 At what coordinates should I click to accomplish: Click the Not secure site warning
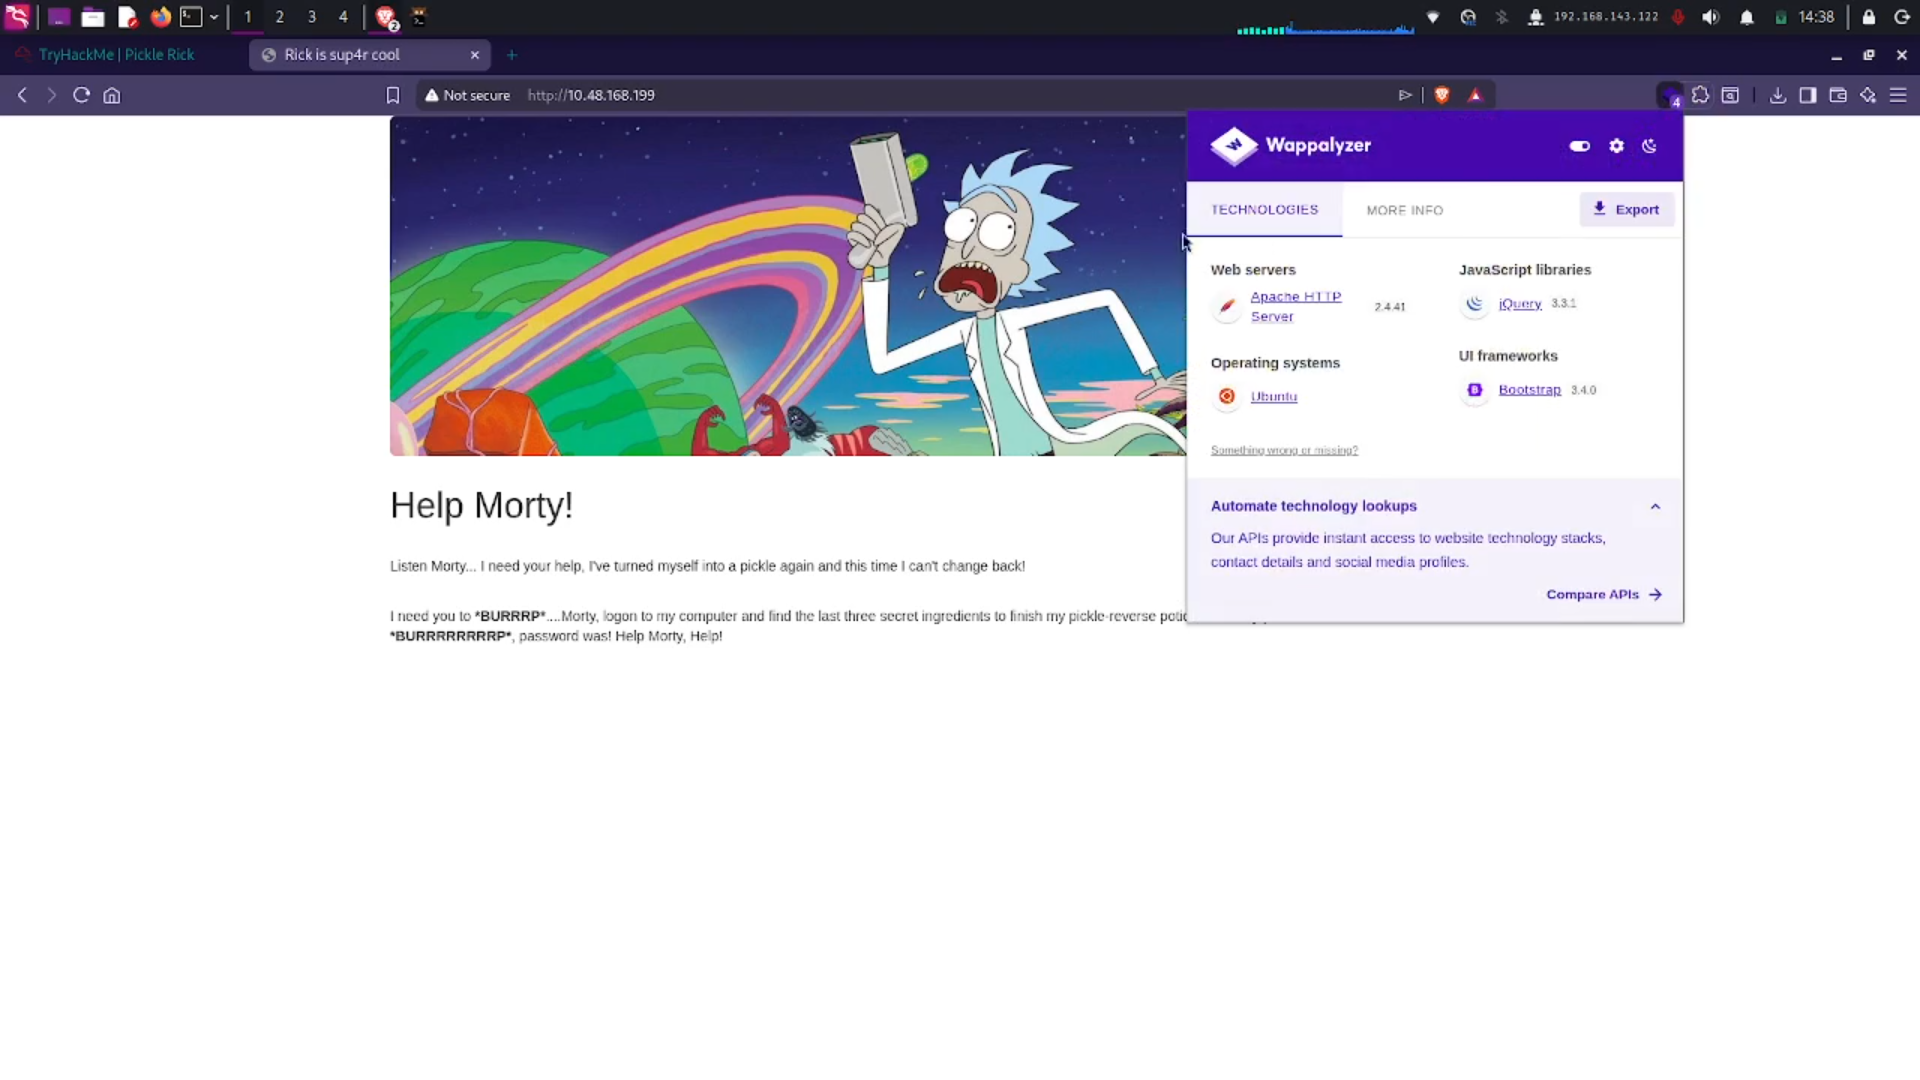(x=467, y=95)
